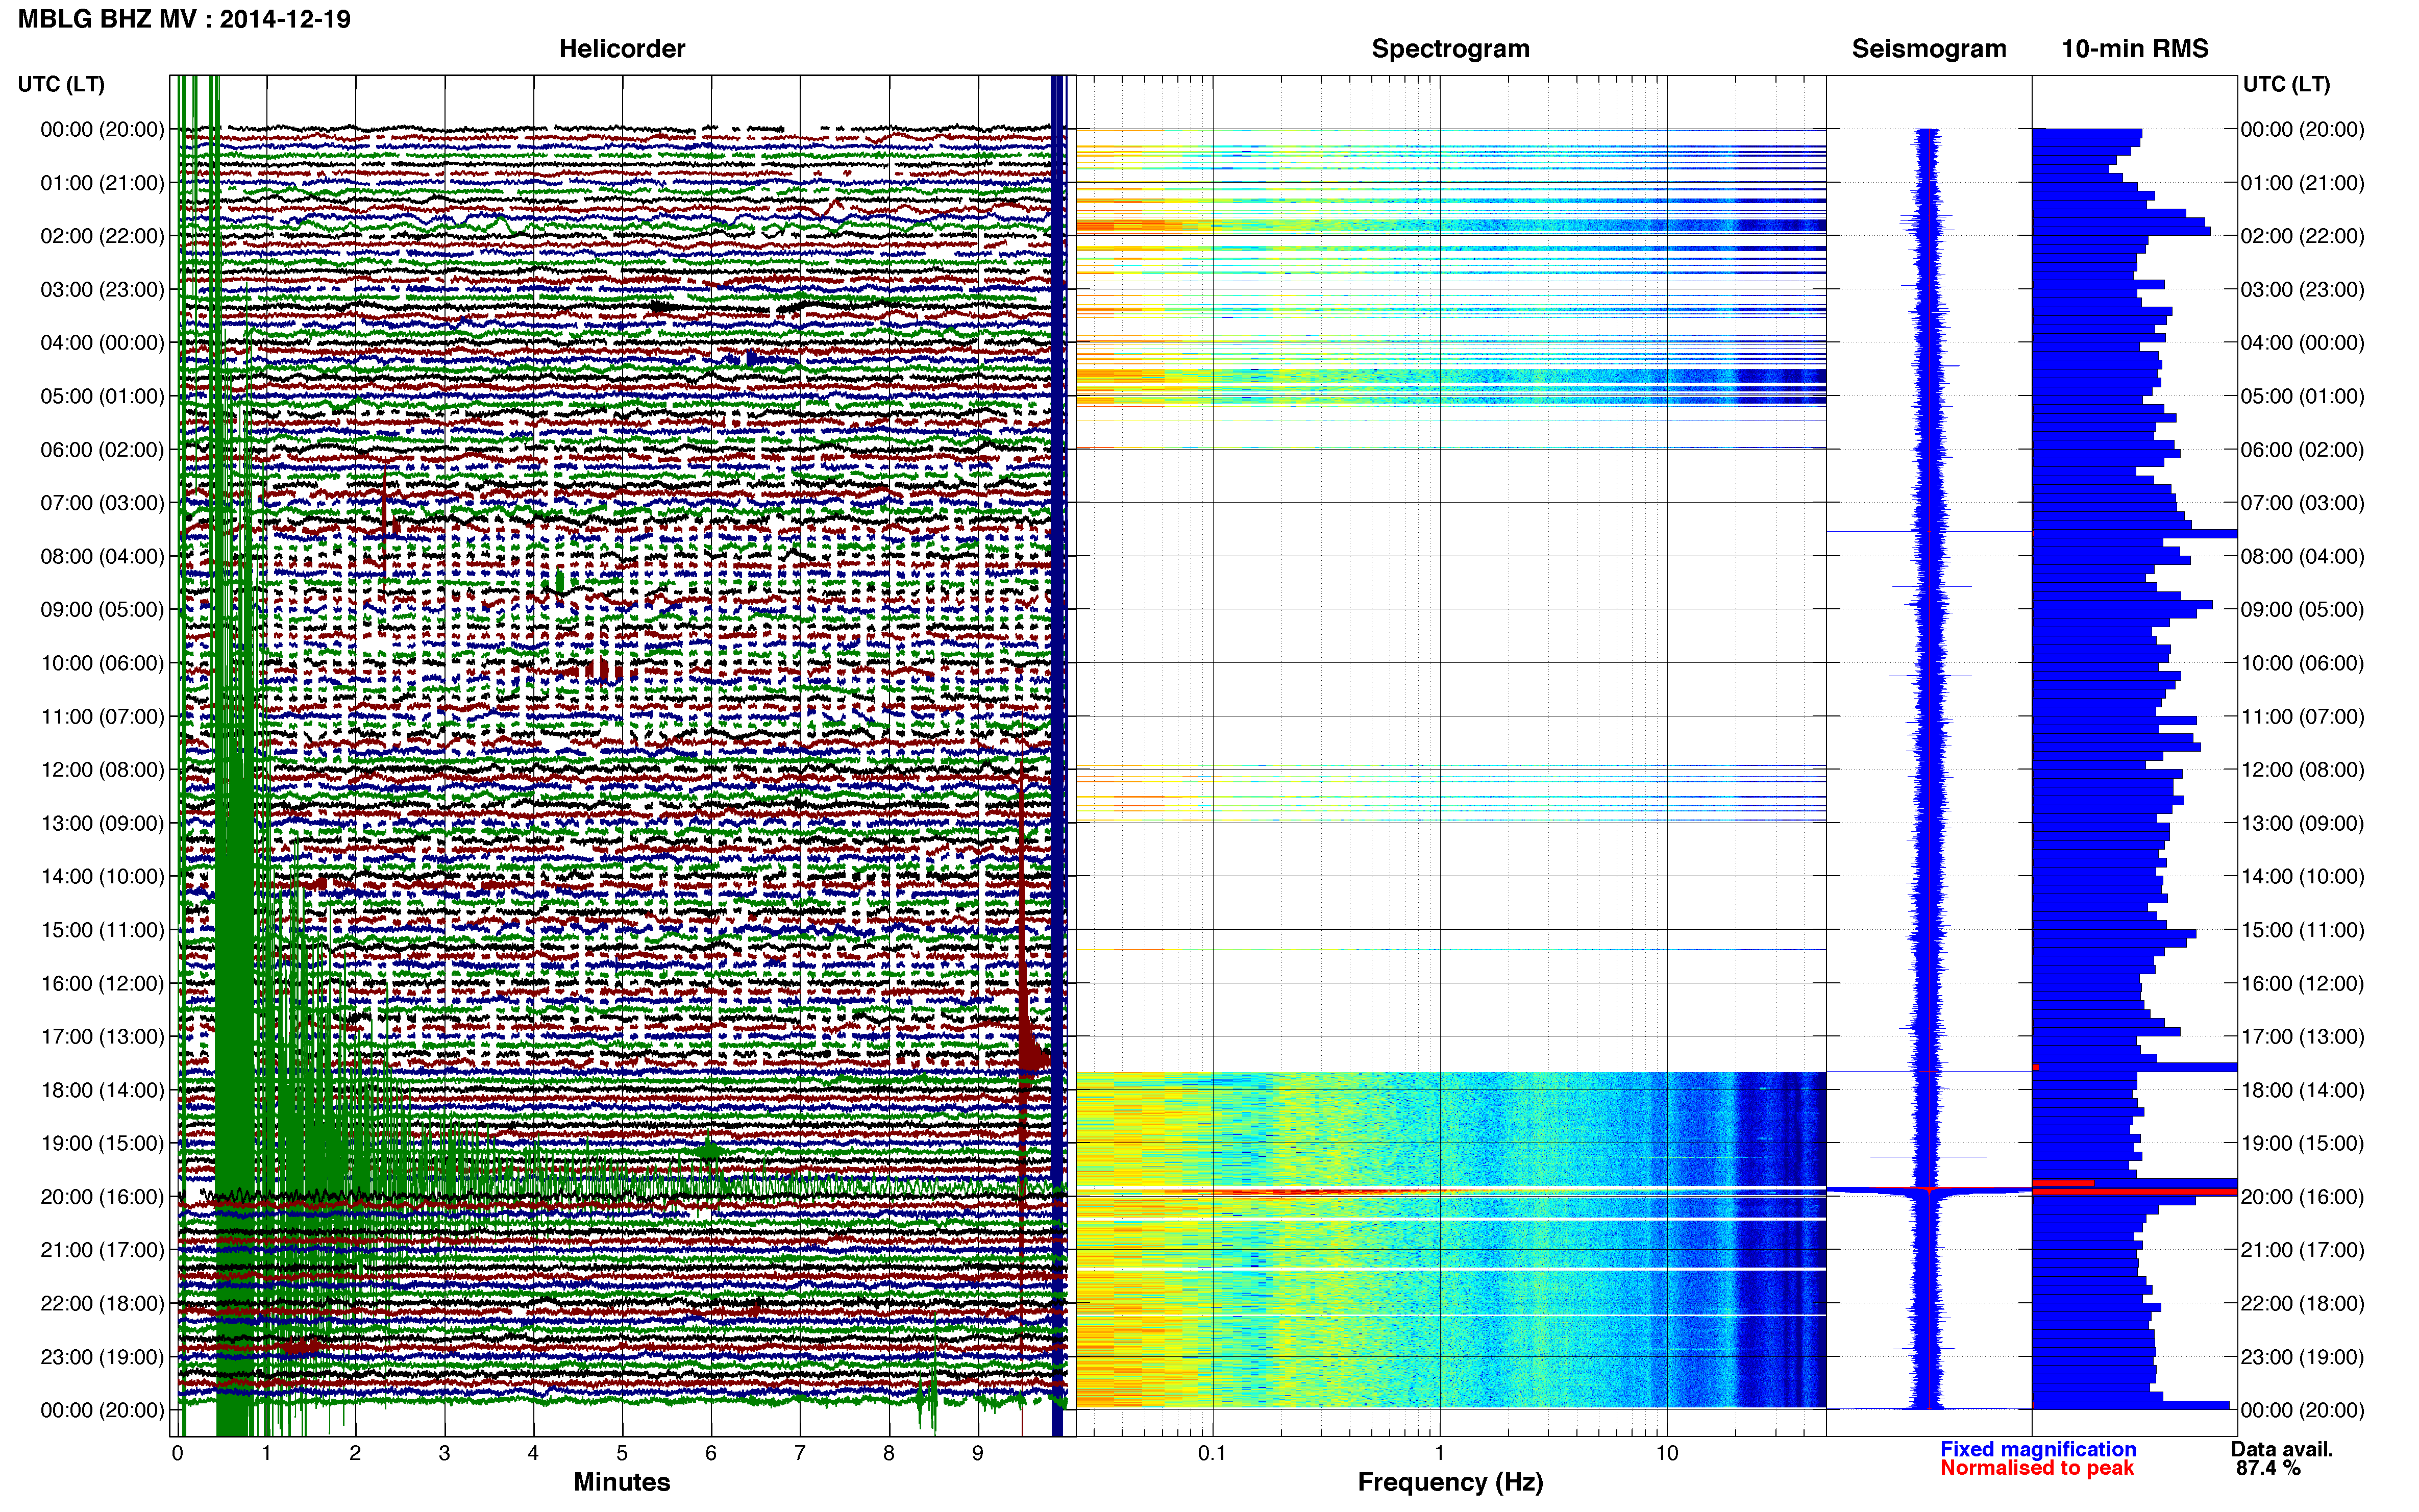Click the Minutes axis label

pyautogui.click(x=622, y=1482)
